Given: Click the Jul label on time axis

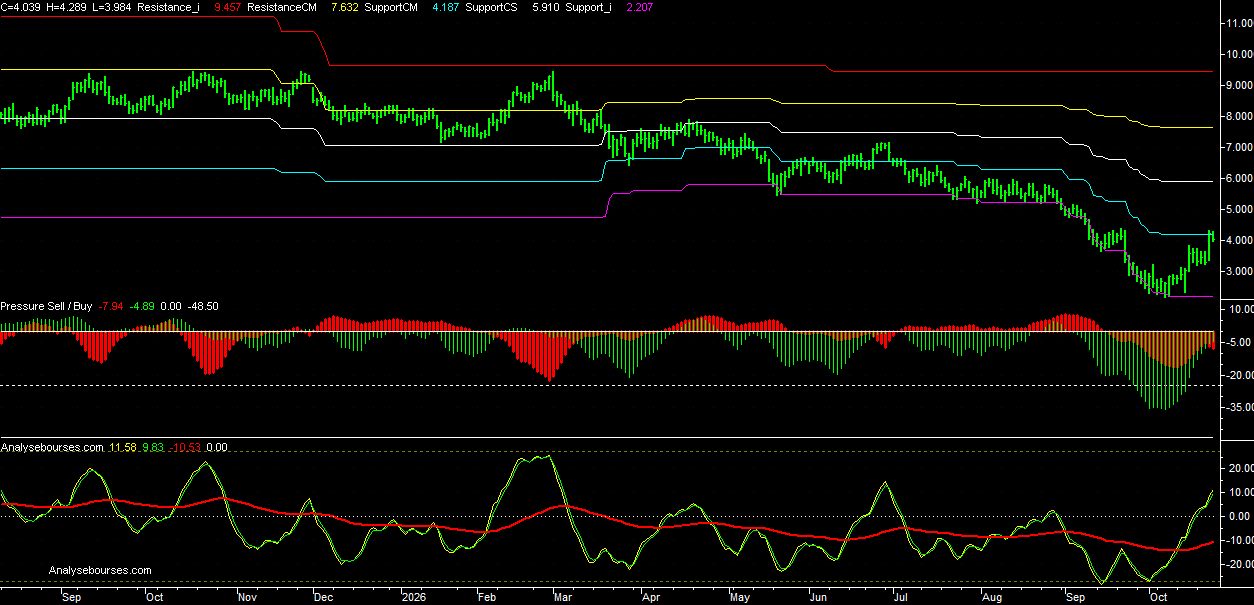Looking at the screenshot, I should [x=899, y=597].
